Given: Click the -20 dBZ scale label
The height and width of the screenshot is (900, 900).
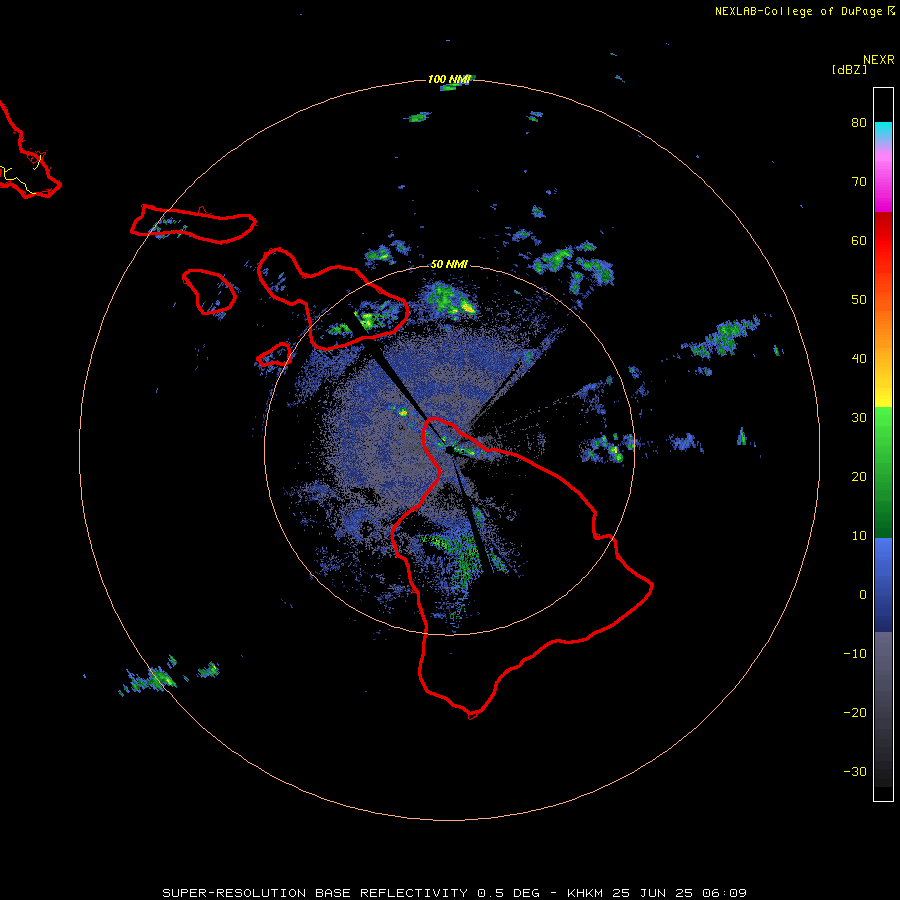Looking at the screenshot, I should point(855,712).
